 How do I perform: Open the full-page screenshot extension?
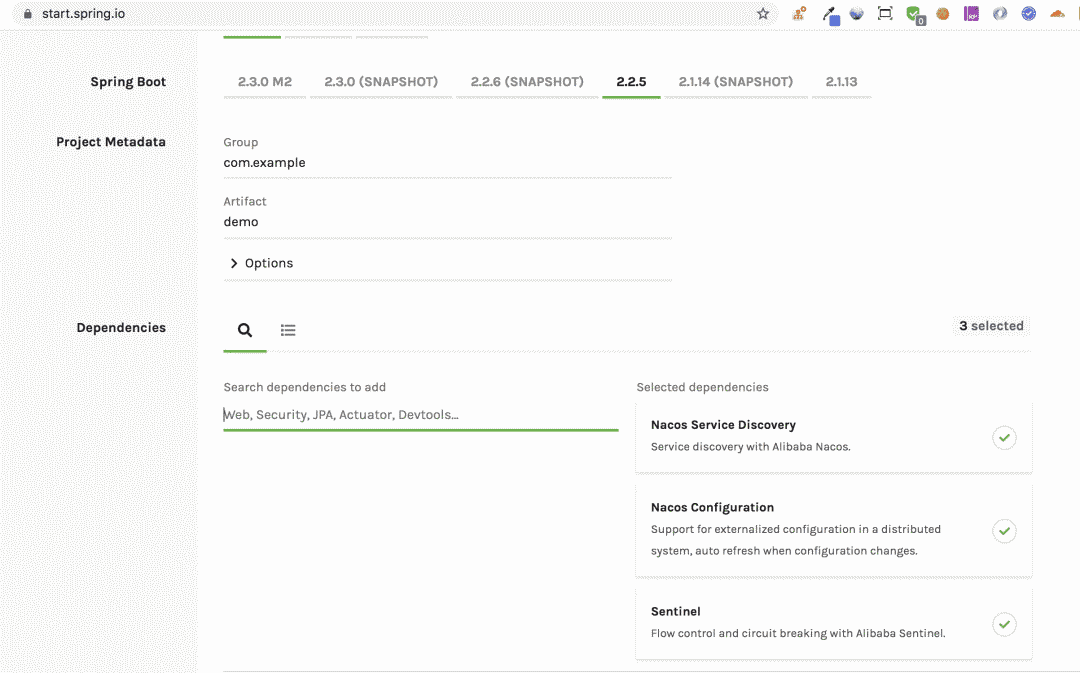[x=885, y=14]
